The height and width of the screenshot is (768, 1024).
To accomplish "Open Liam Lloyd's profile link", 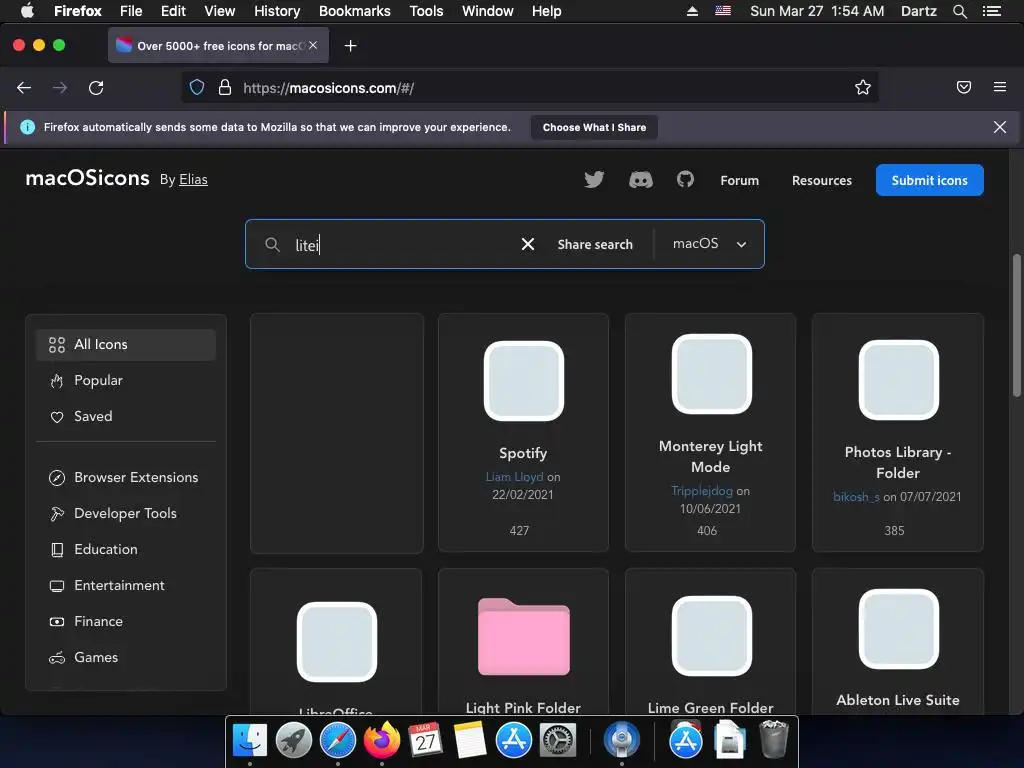I will click(514, 477).
